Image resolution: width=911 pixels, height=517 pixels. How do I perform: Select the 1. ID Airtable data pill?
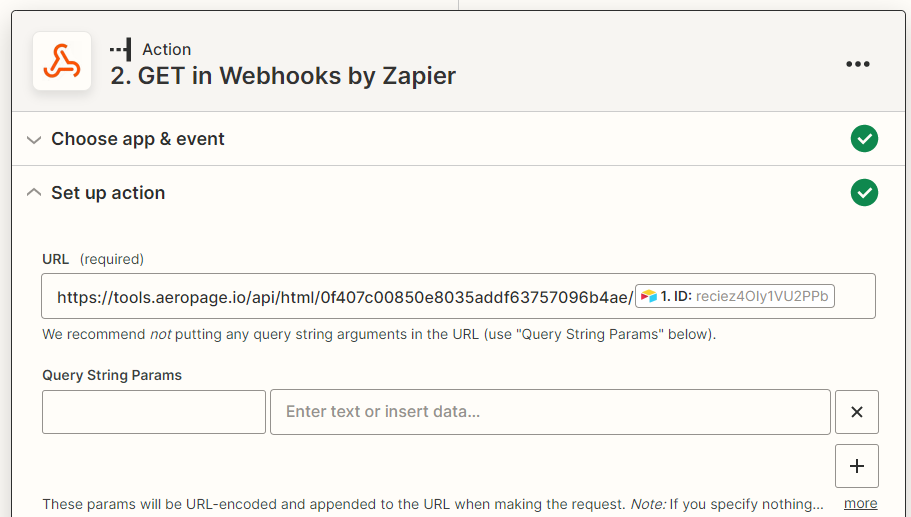pos(735,296)
